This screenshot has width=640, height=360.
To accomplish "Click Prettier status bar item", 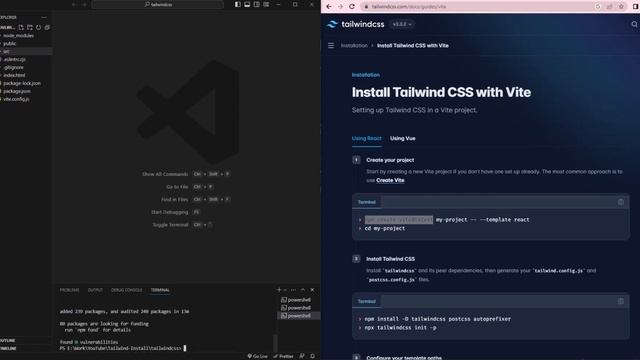I will tap(283, 356).
